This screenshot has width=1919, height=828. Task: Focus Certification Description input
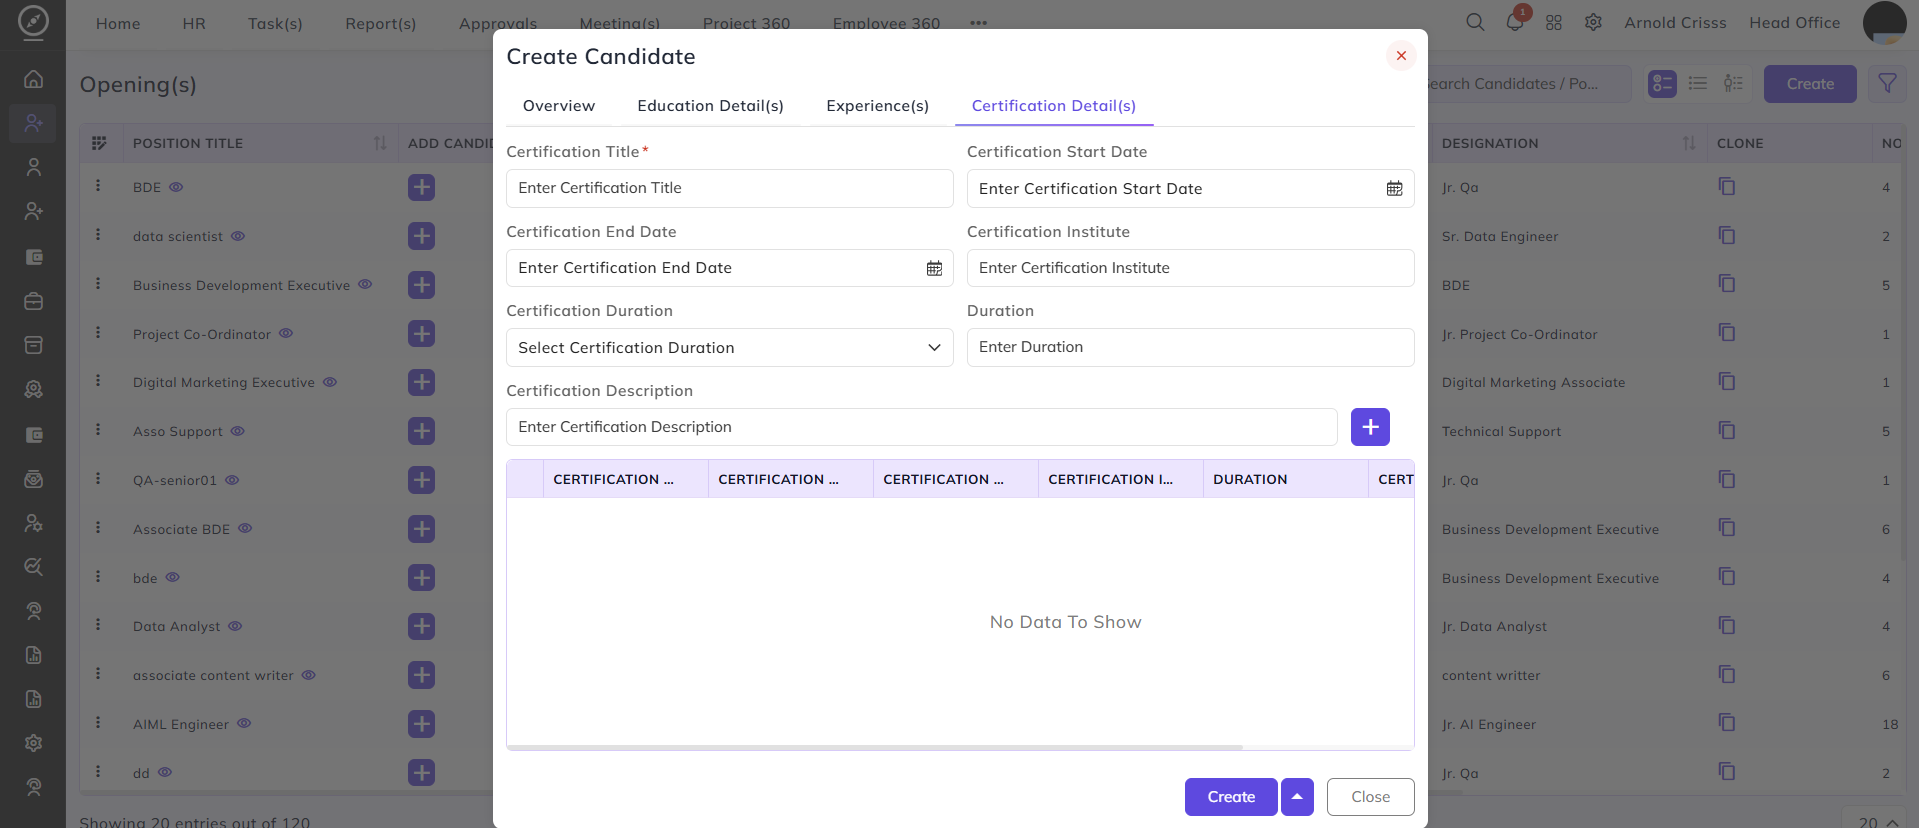[921, 427]
